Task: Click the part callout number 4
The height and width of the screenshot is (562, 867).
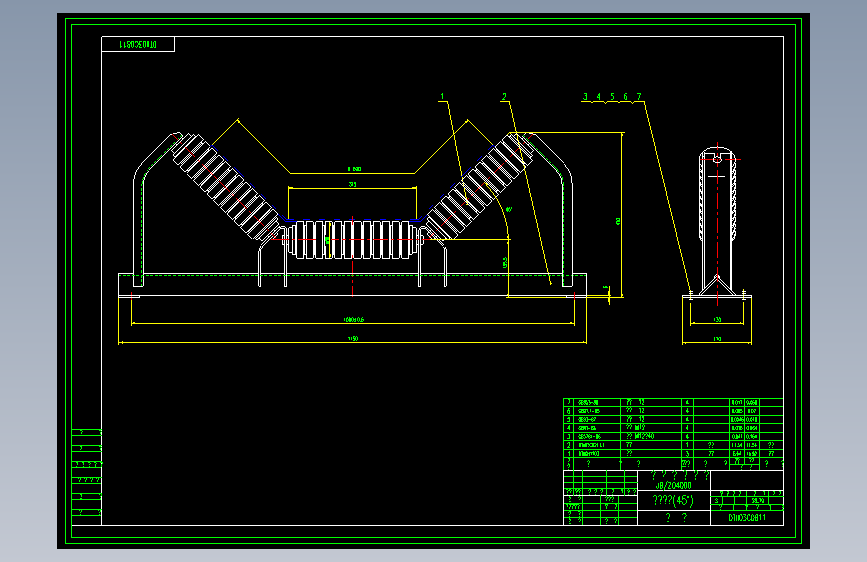Action: point(598,96)
